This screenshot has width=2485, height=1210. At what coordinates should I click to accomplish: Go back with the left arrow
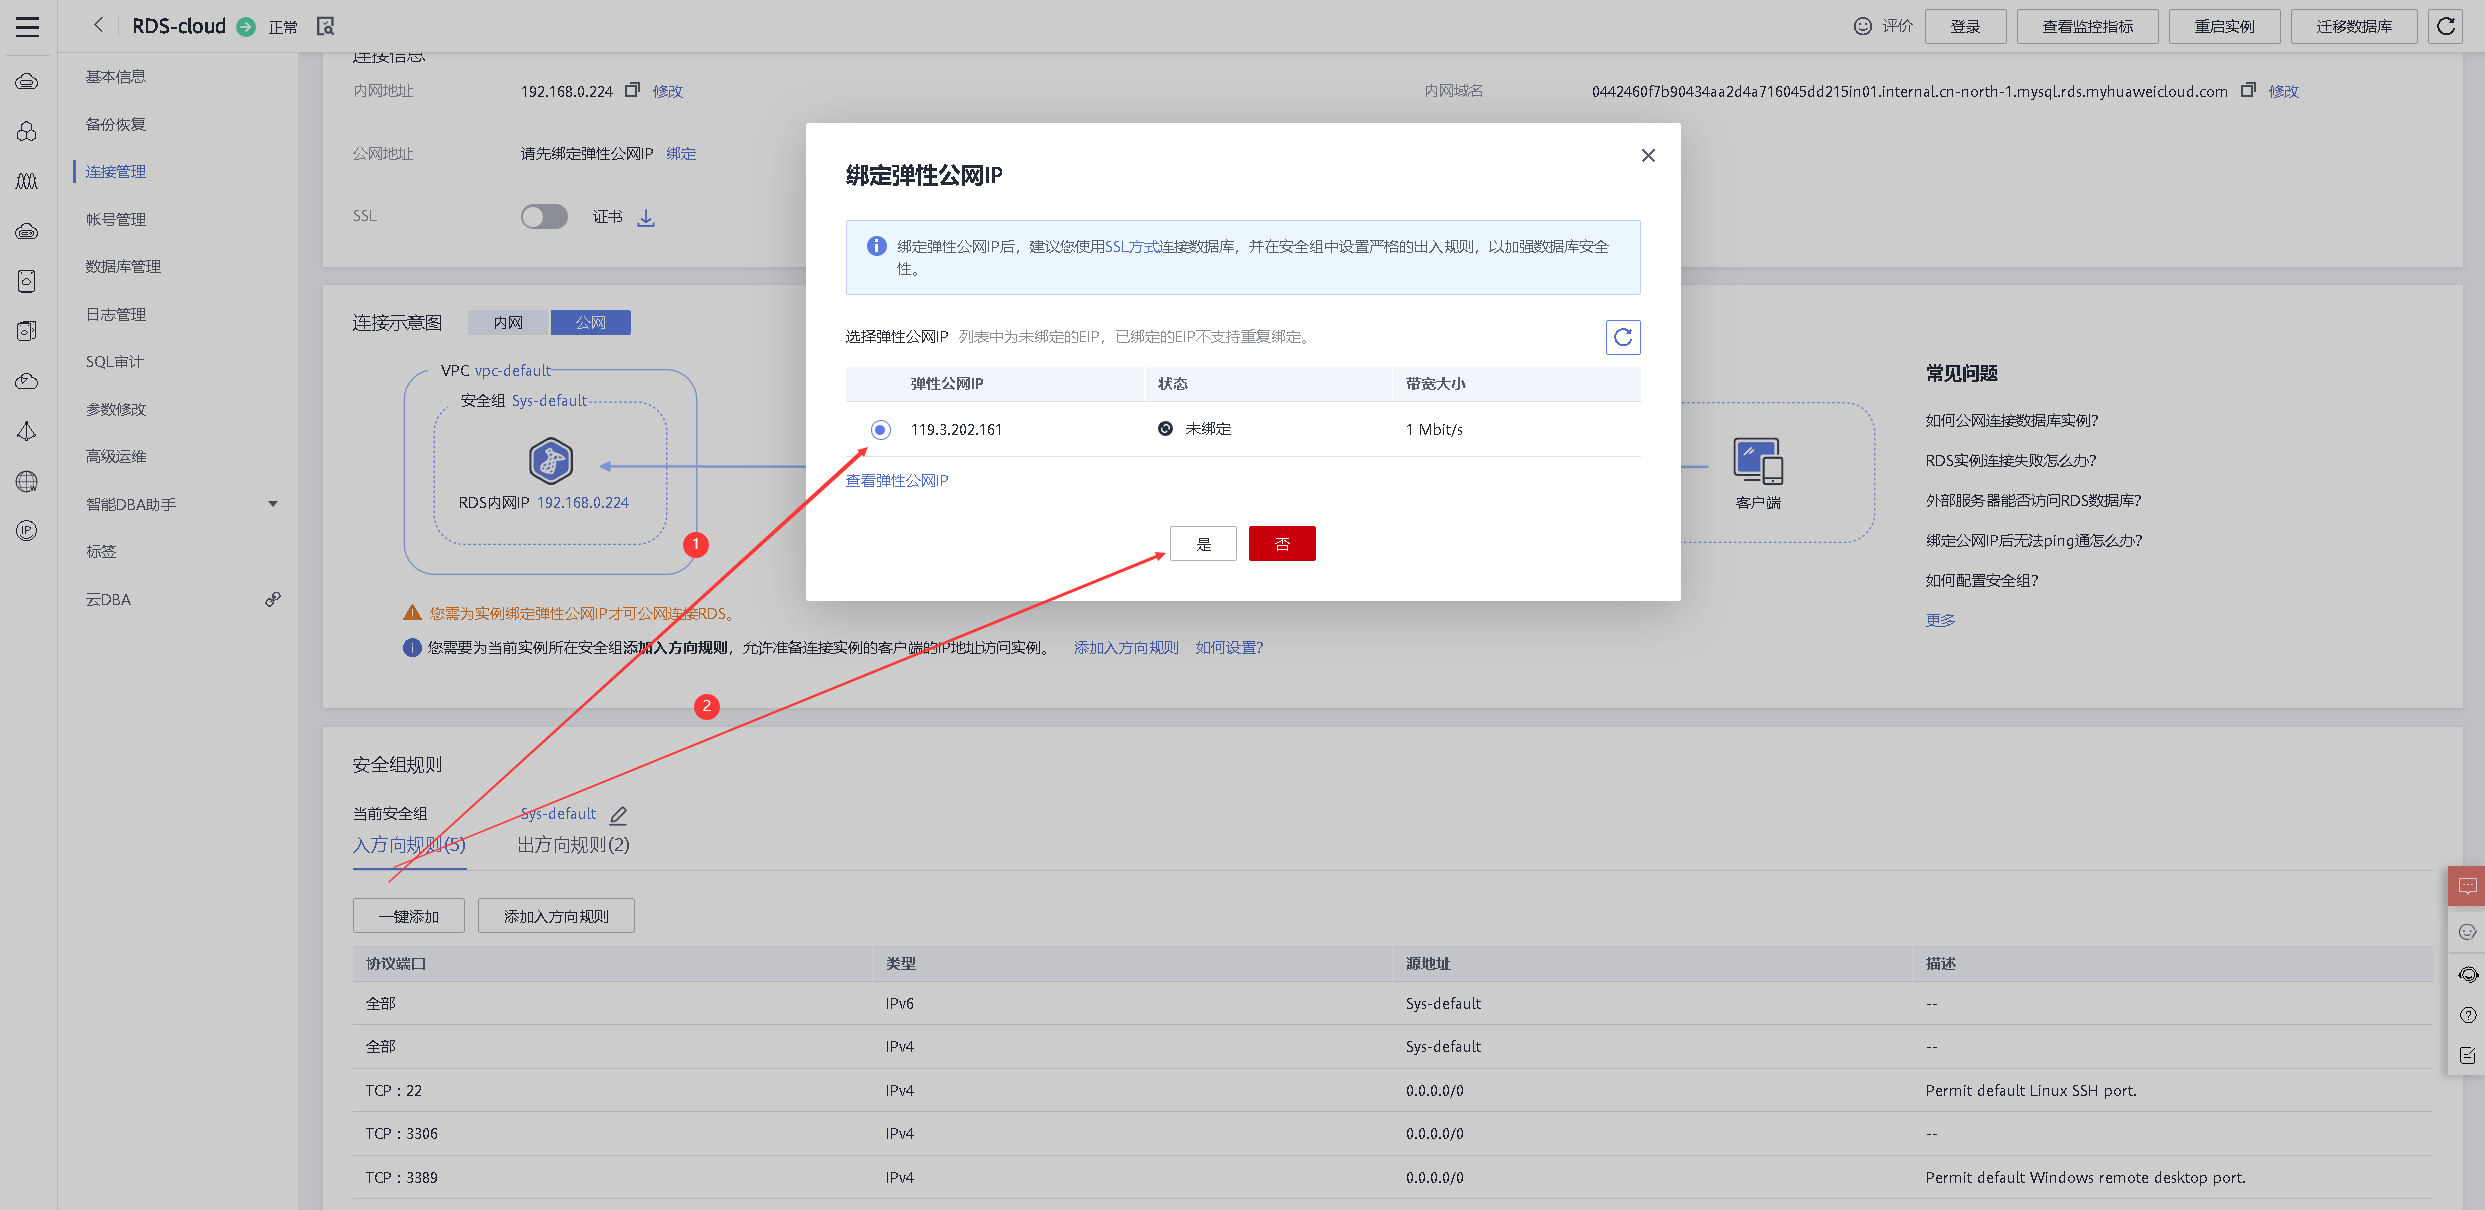coord(98,26)
